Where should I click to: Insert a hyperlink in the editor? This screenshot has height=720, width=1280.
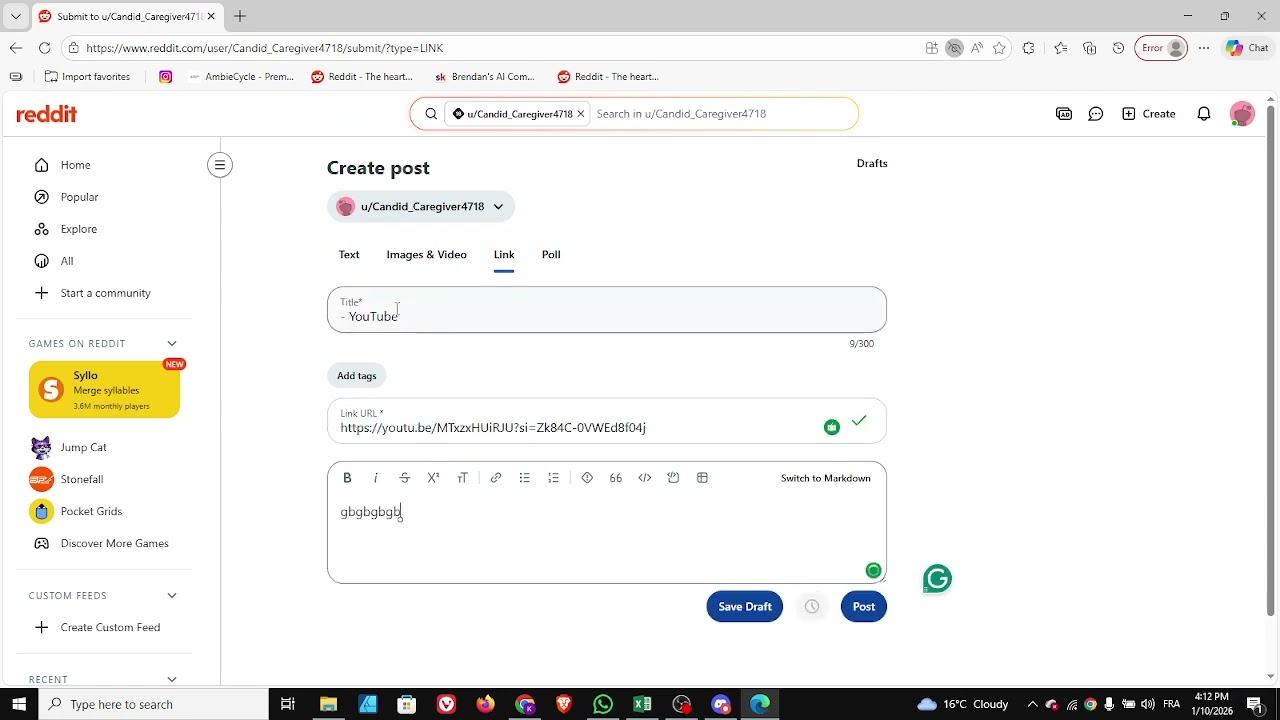496,478
